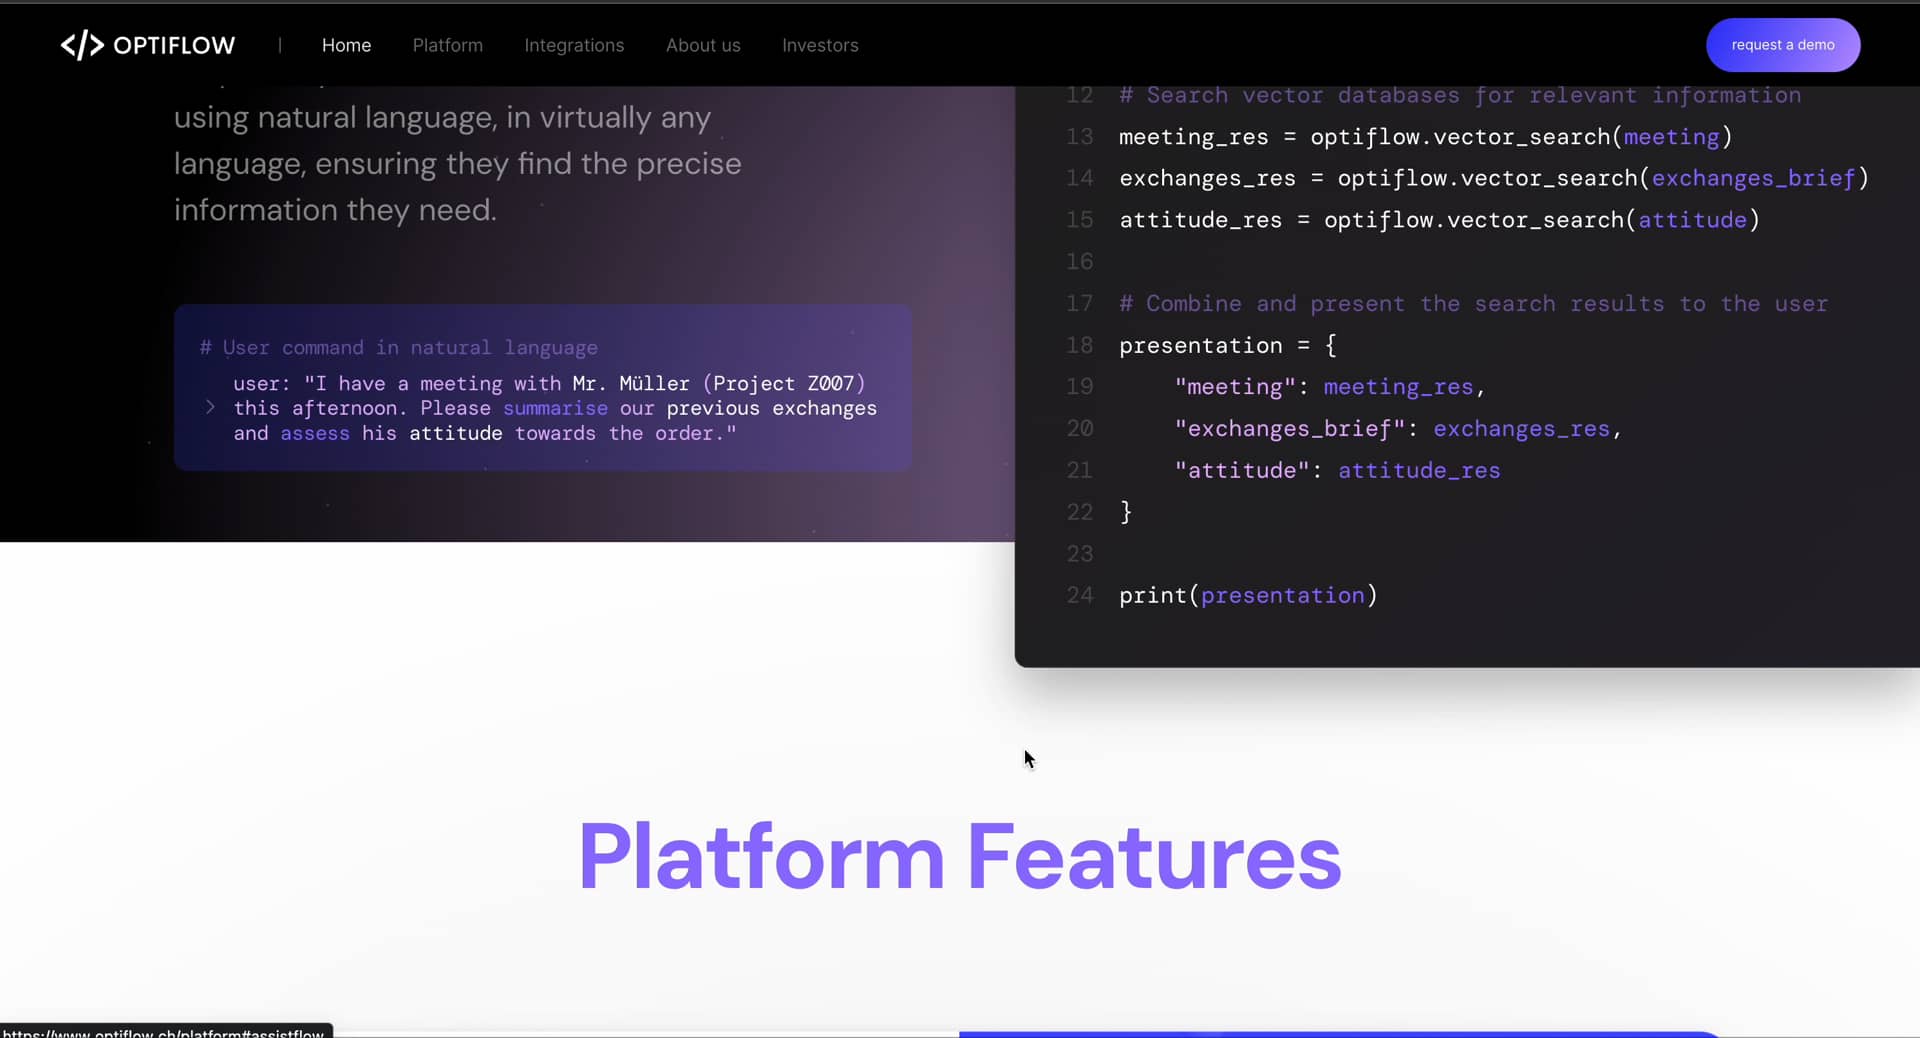Open the Home navigation item

tap(346, 45)
